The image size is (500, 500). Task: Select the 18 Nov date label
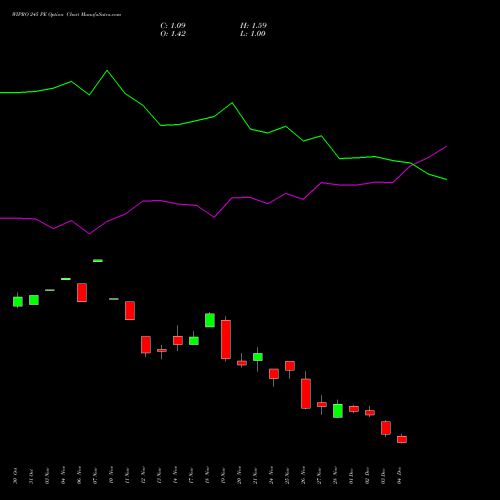pos(207,476)
